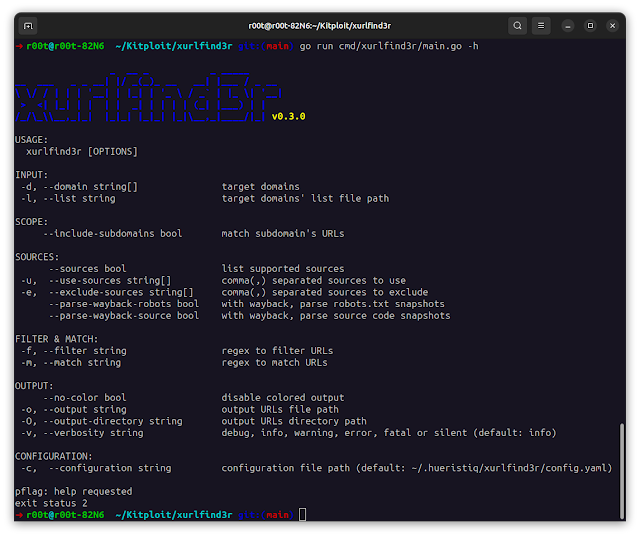The height and width of the screenshot is (537, 640).
Task: Click 'with wayback, parse robots.txt snapshots' text
Action: [x=333, y=304]
